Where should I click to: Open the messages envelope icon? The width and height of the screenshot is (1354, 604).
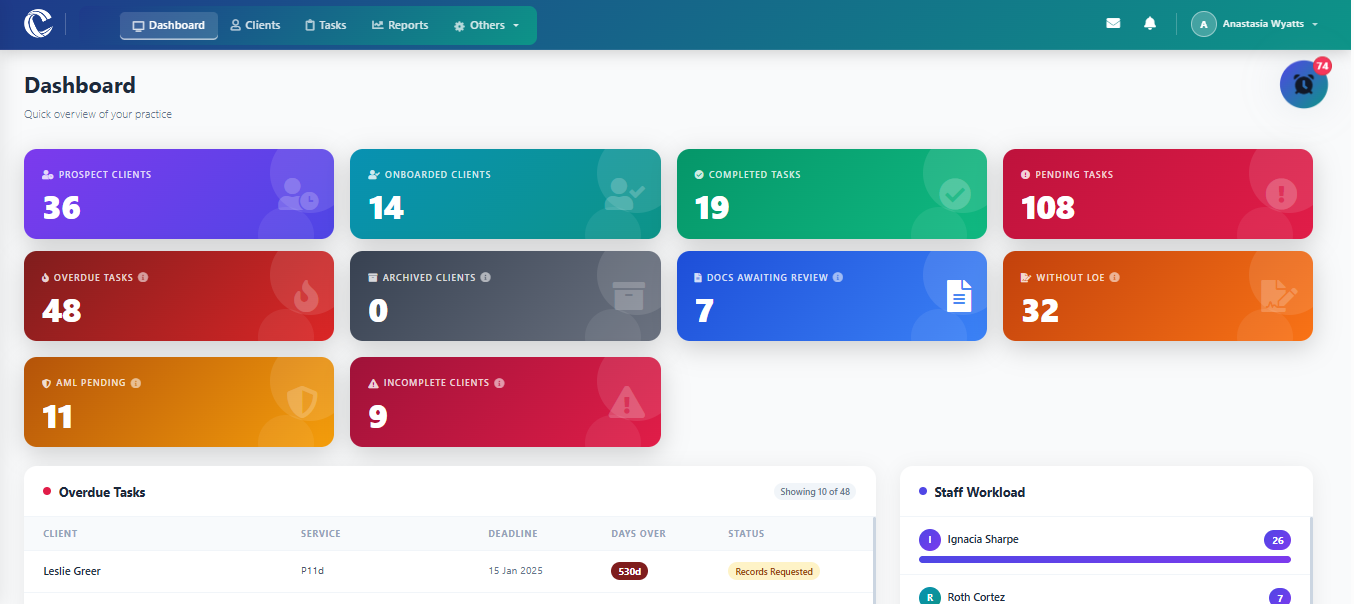[x=1113, y=24]
